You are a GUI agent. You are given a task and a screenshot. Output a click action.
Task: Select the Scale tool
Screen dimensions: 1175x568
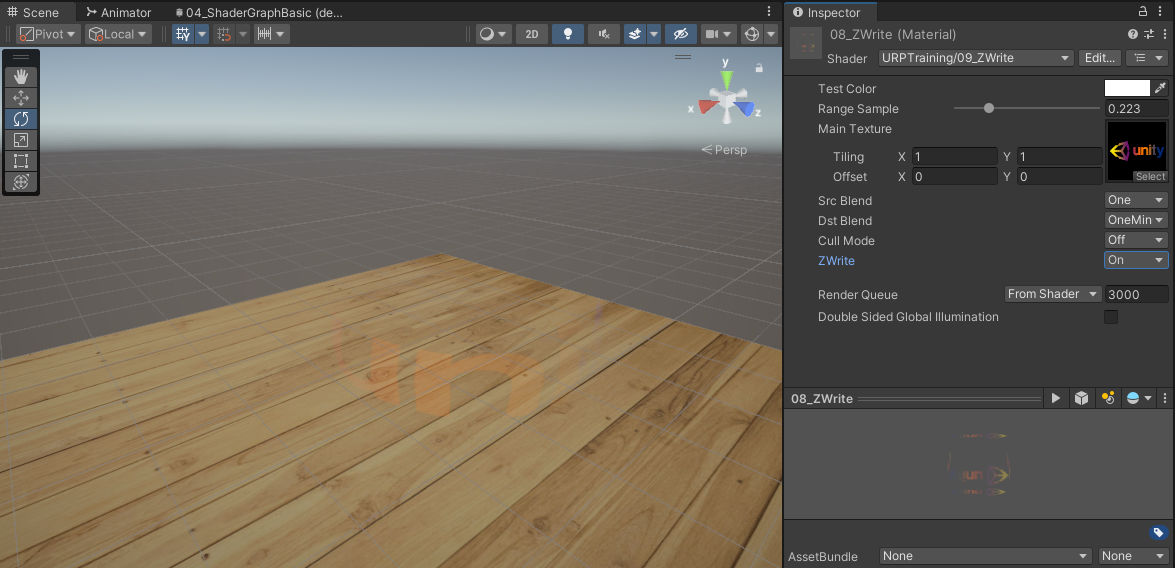[x=21, y=139]
